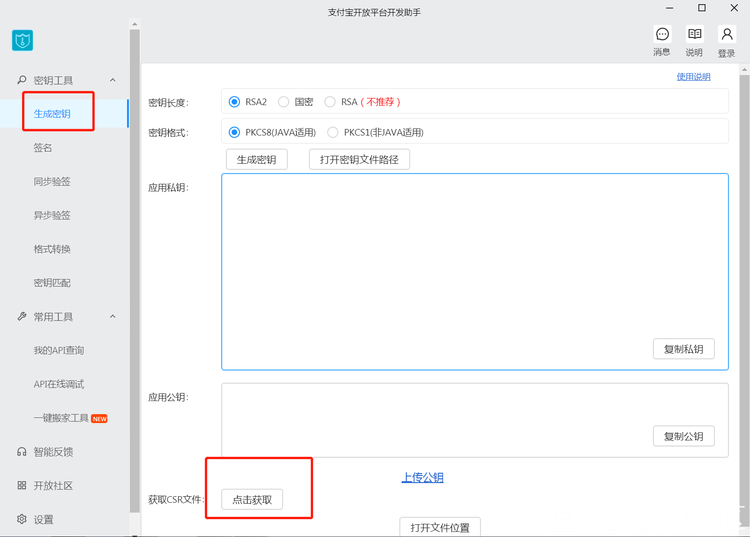Click the NEW badge on 一键搬家工具
Viewport: 750px width, 537px height.
click(x=99, y=419)
